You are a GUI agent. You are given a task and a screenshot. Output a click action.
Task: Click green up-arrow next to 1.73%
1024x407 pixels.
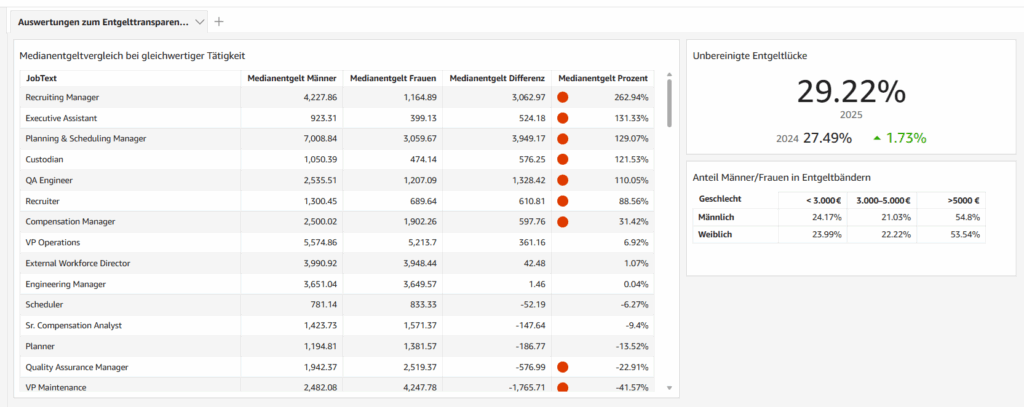pos(877,138)
